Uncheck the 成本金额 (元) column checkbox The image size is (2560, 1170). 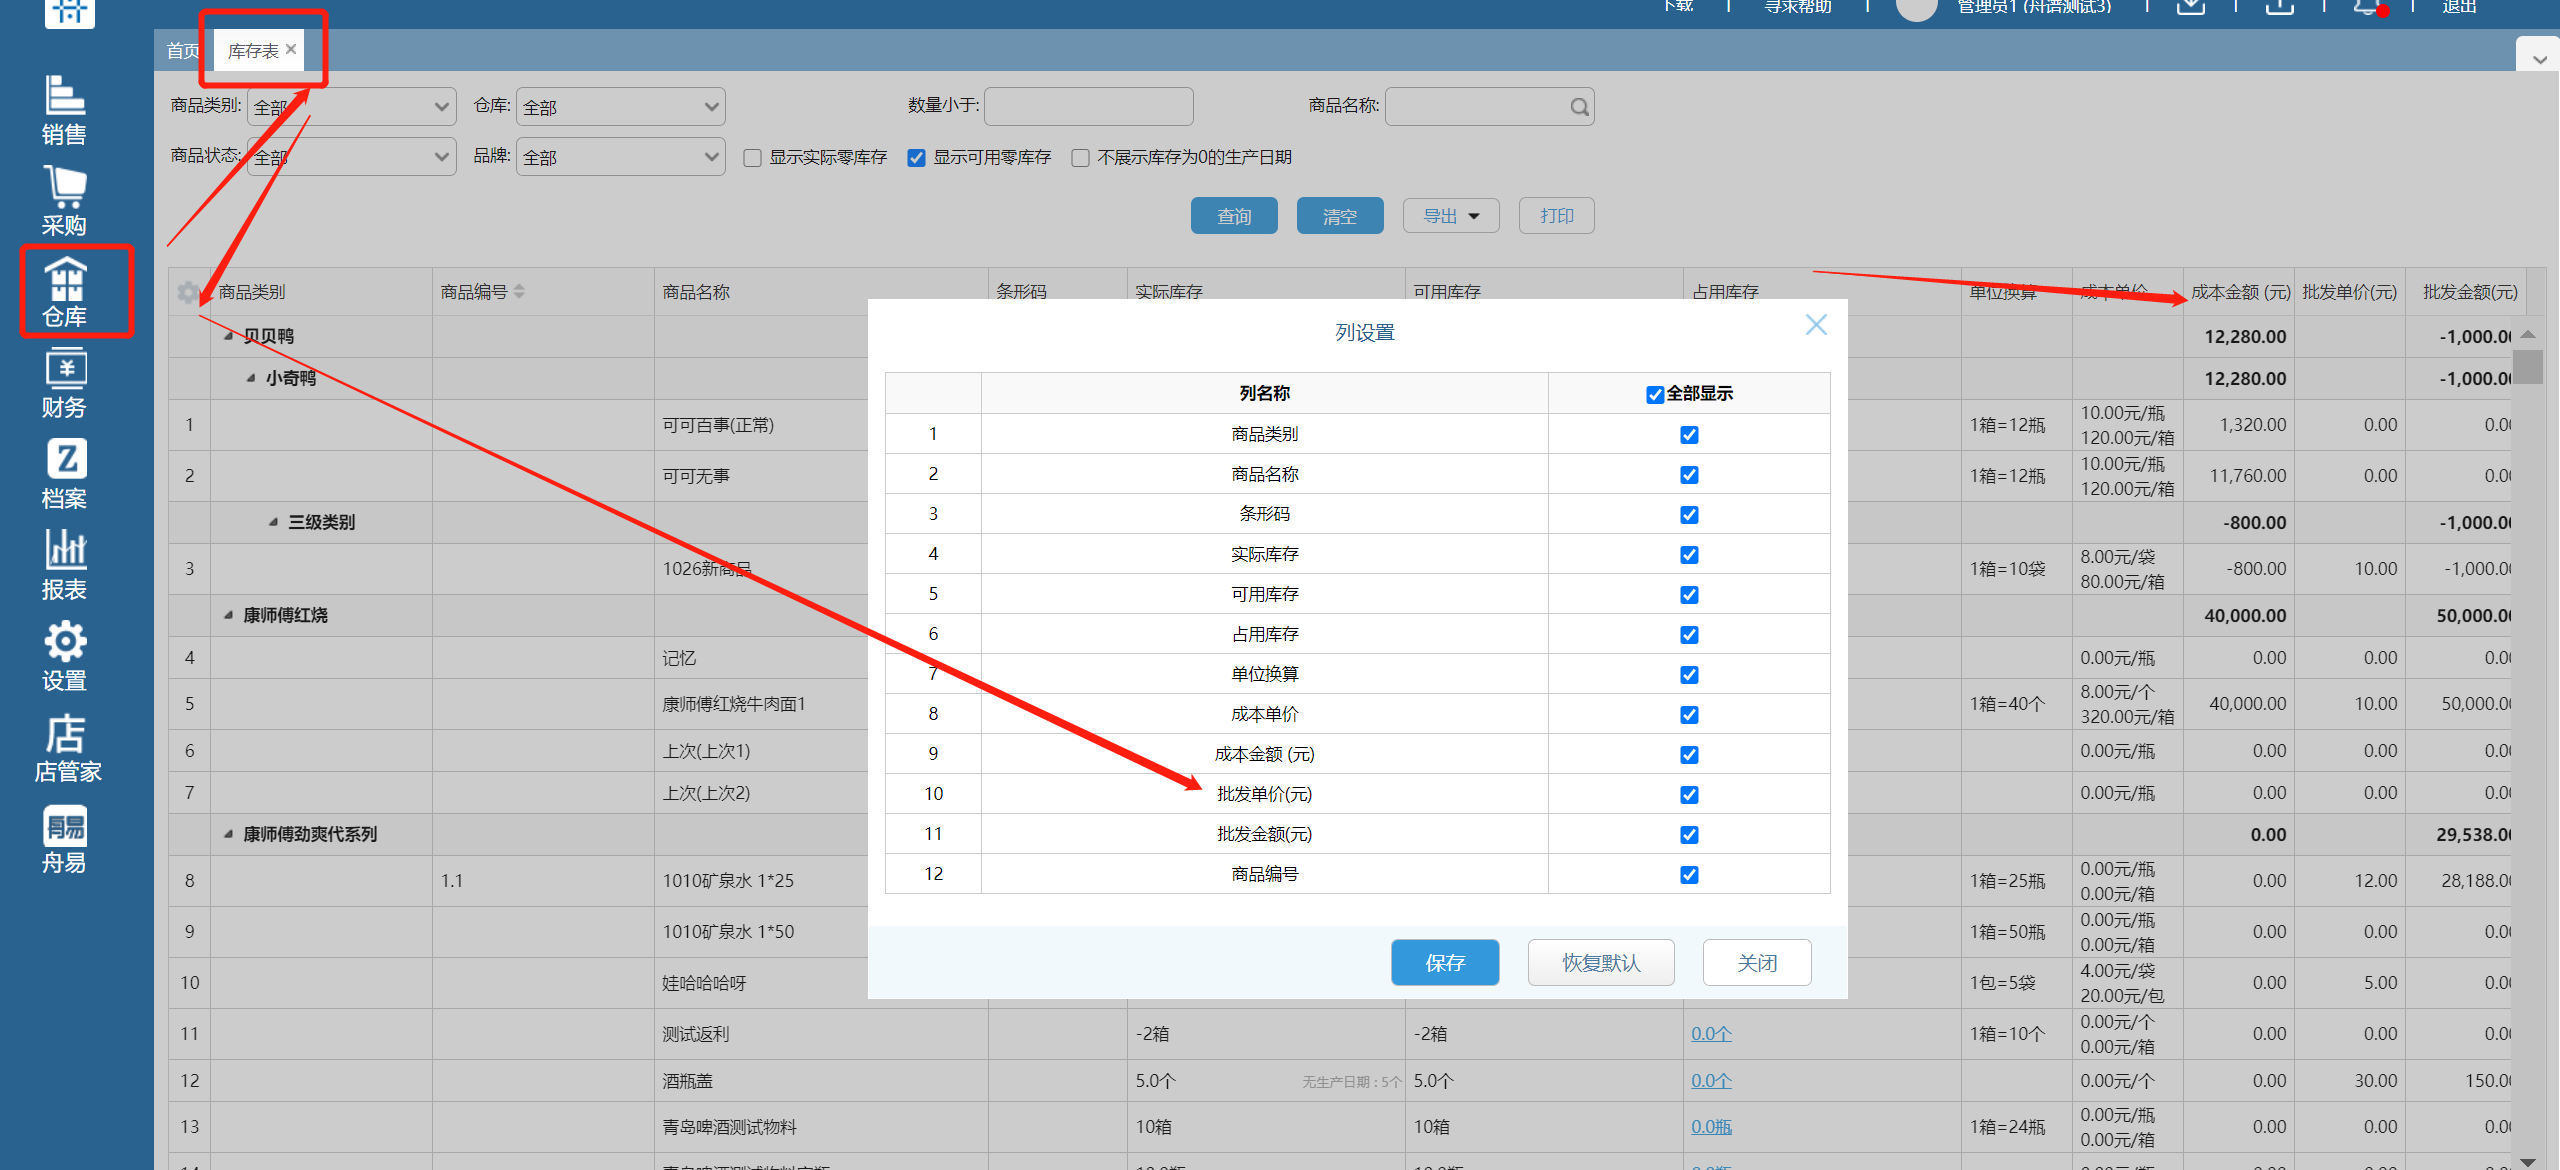click(x=1689, y=754)
